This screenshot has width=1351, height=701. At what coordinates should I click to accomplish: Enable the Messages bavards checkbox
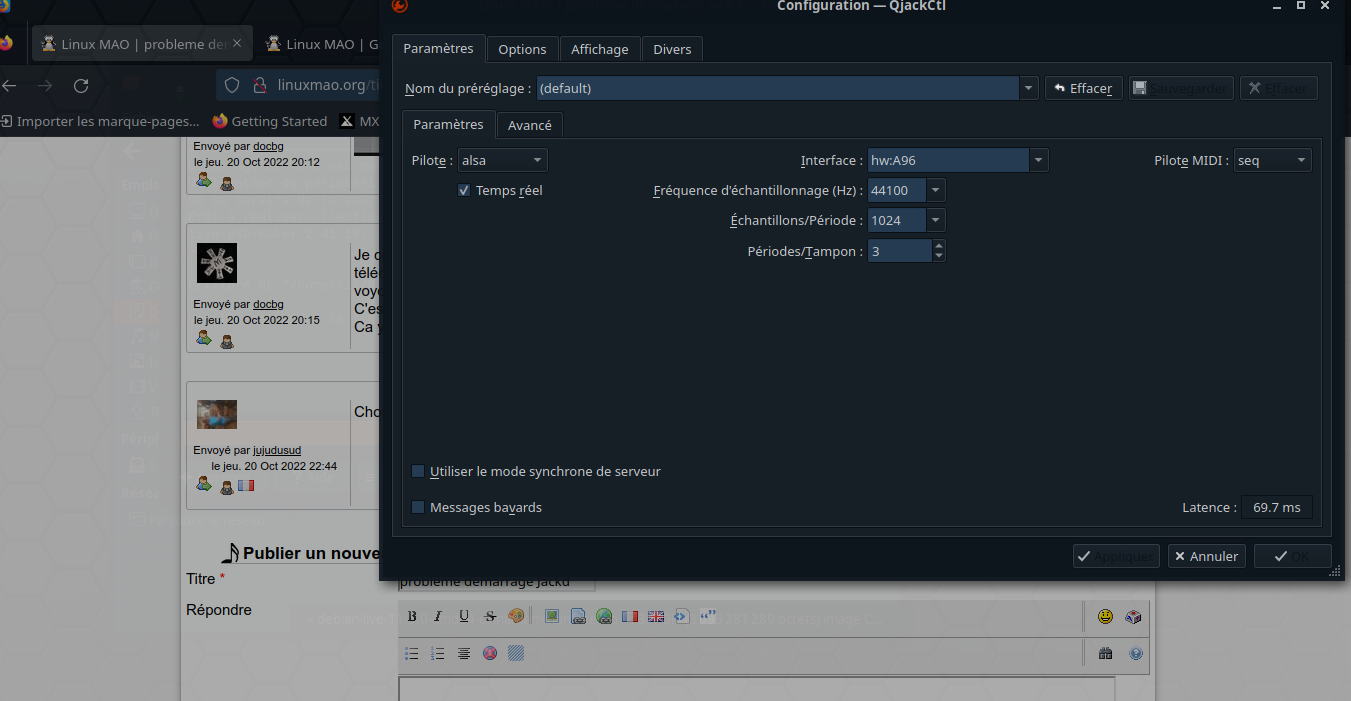[418, 507]
